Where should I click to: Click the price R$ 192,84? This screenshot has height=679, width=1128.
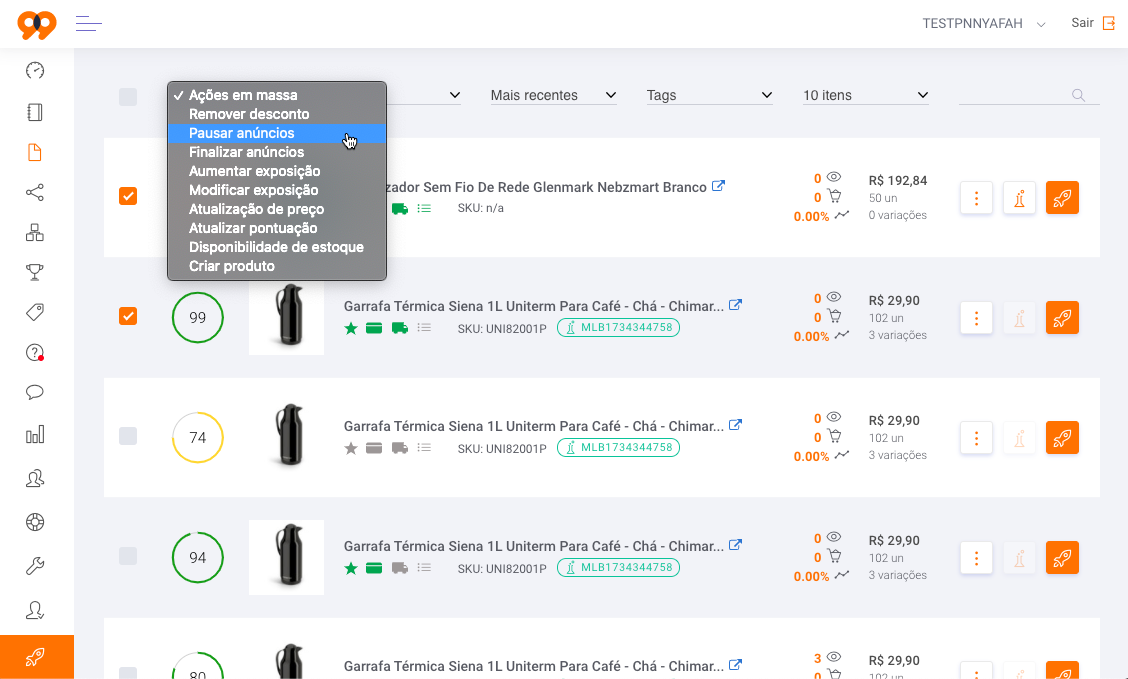pyautogui.click(x=898, y=181)
